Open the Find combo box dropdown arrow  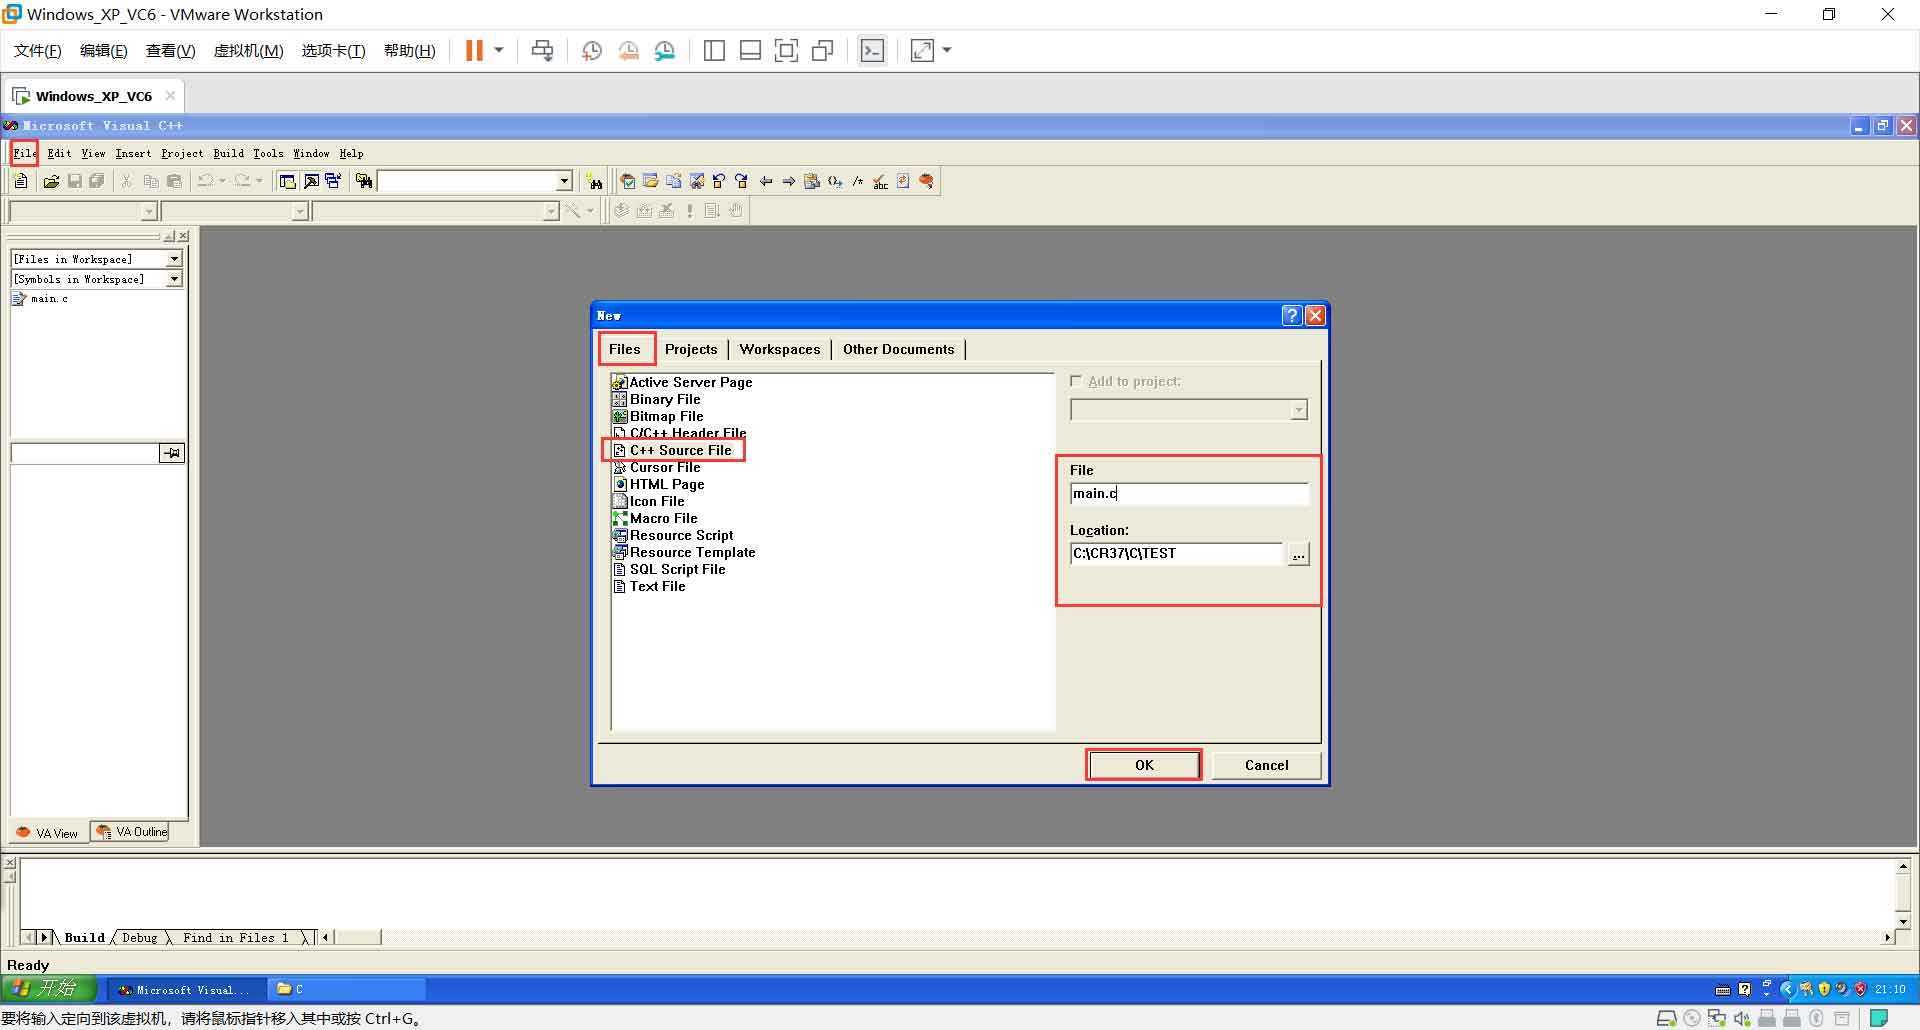tap(564, 181)
